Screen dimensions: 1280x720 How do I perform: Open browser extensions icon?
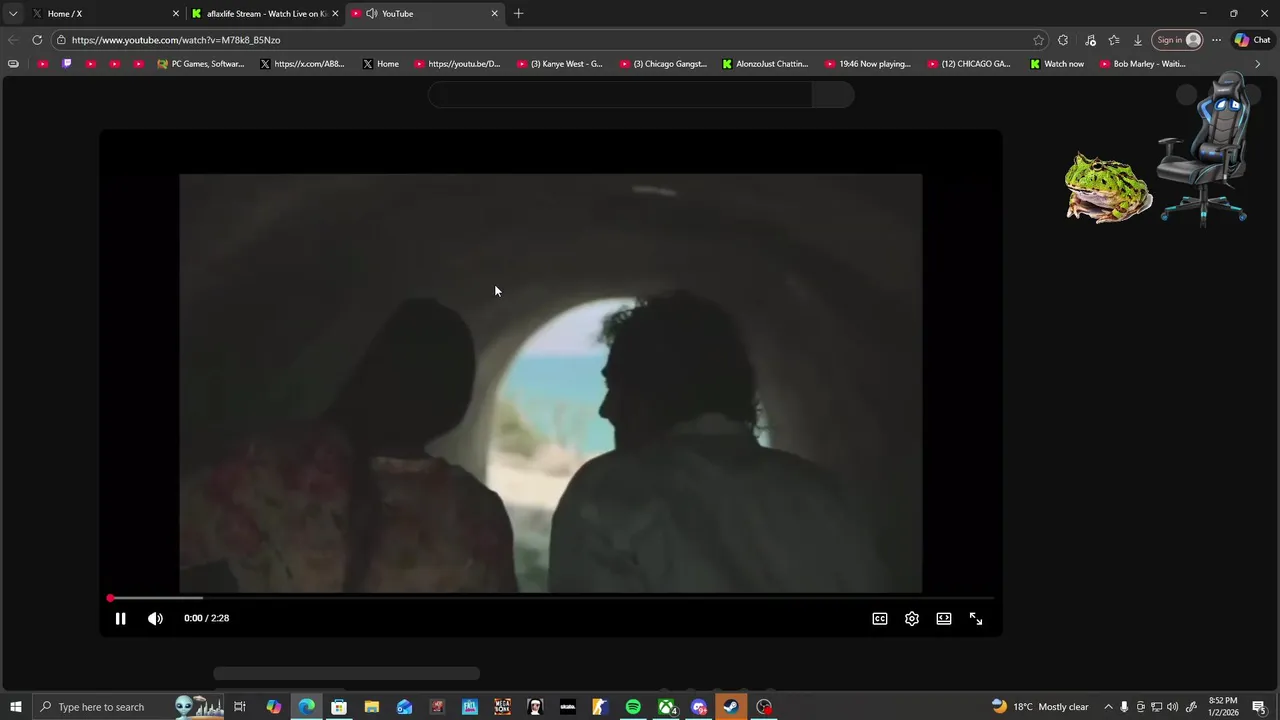pyautogui.click(x=1063, y=40)
